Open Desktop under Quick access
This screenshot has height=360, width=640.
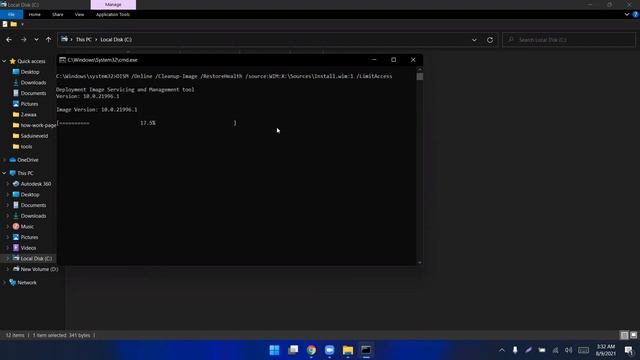[x=30, y=72]
